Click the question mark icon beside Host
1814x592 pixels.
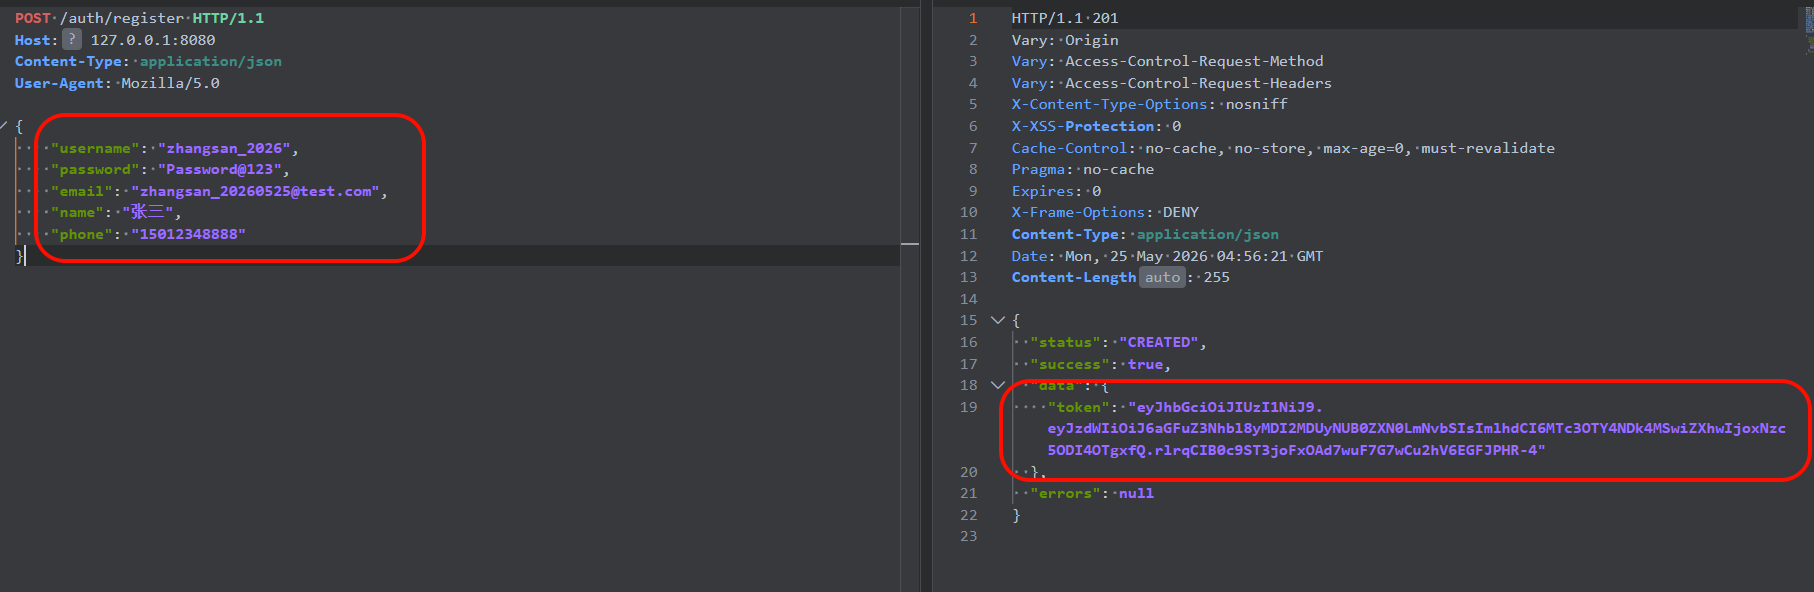[x=72, y=39]
